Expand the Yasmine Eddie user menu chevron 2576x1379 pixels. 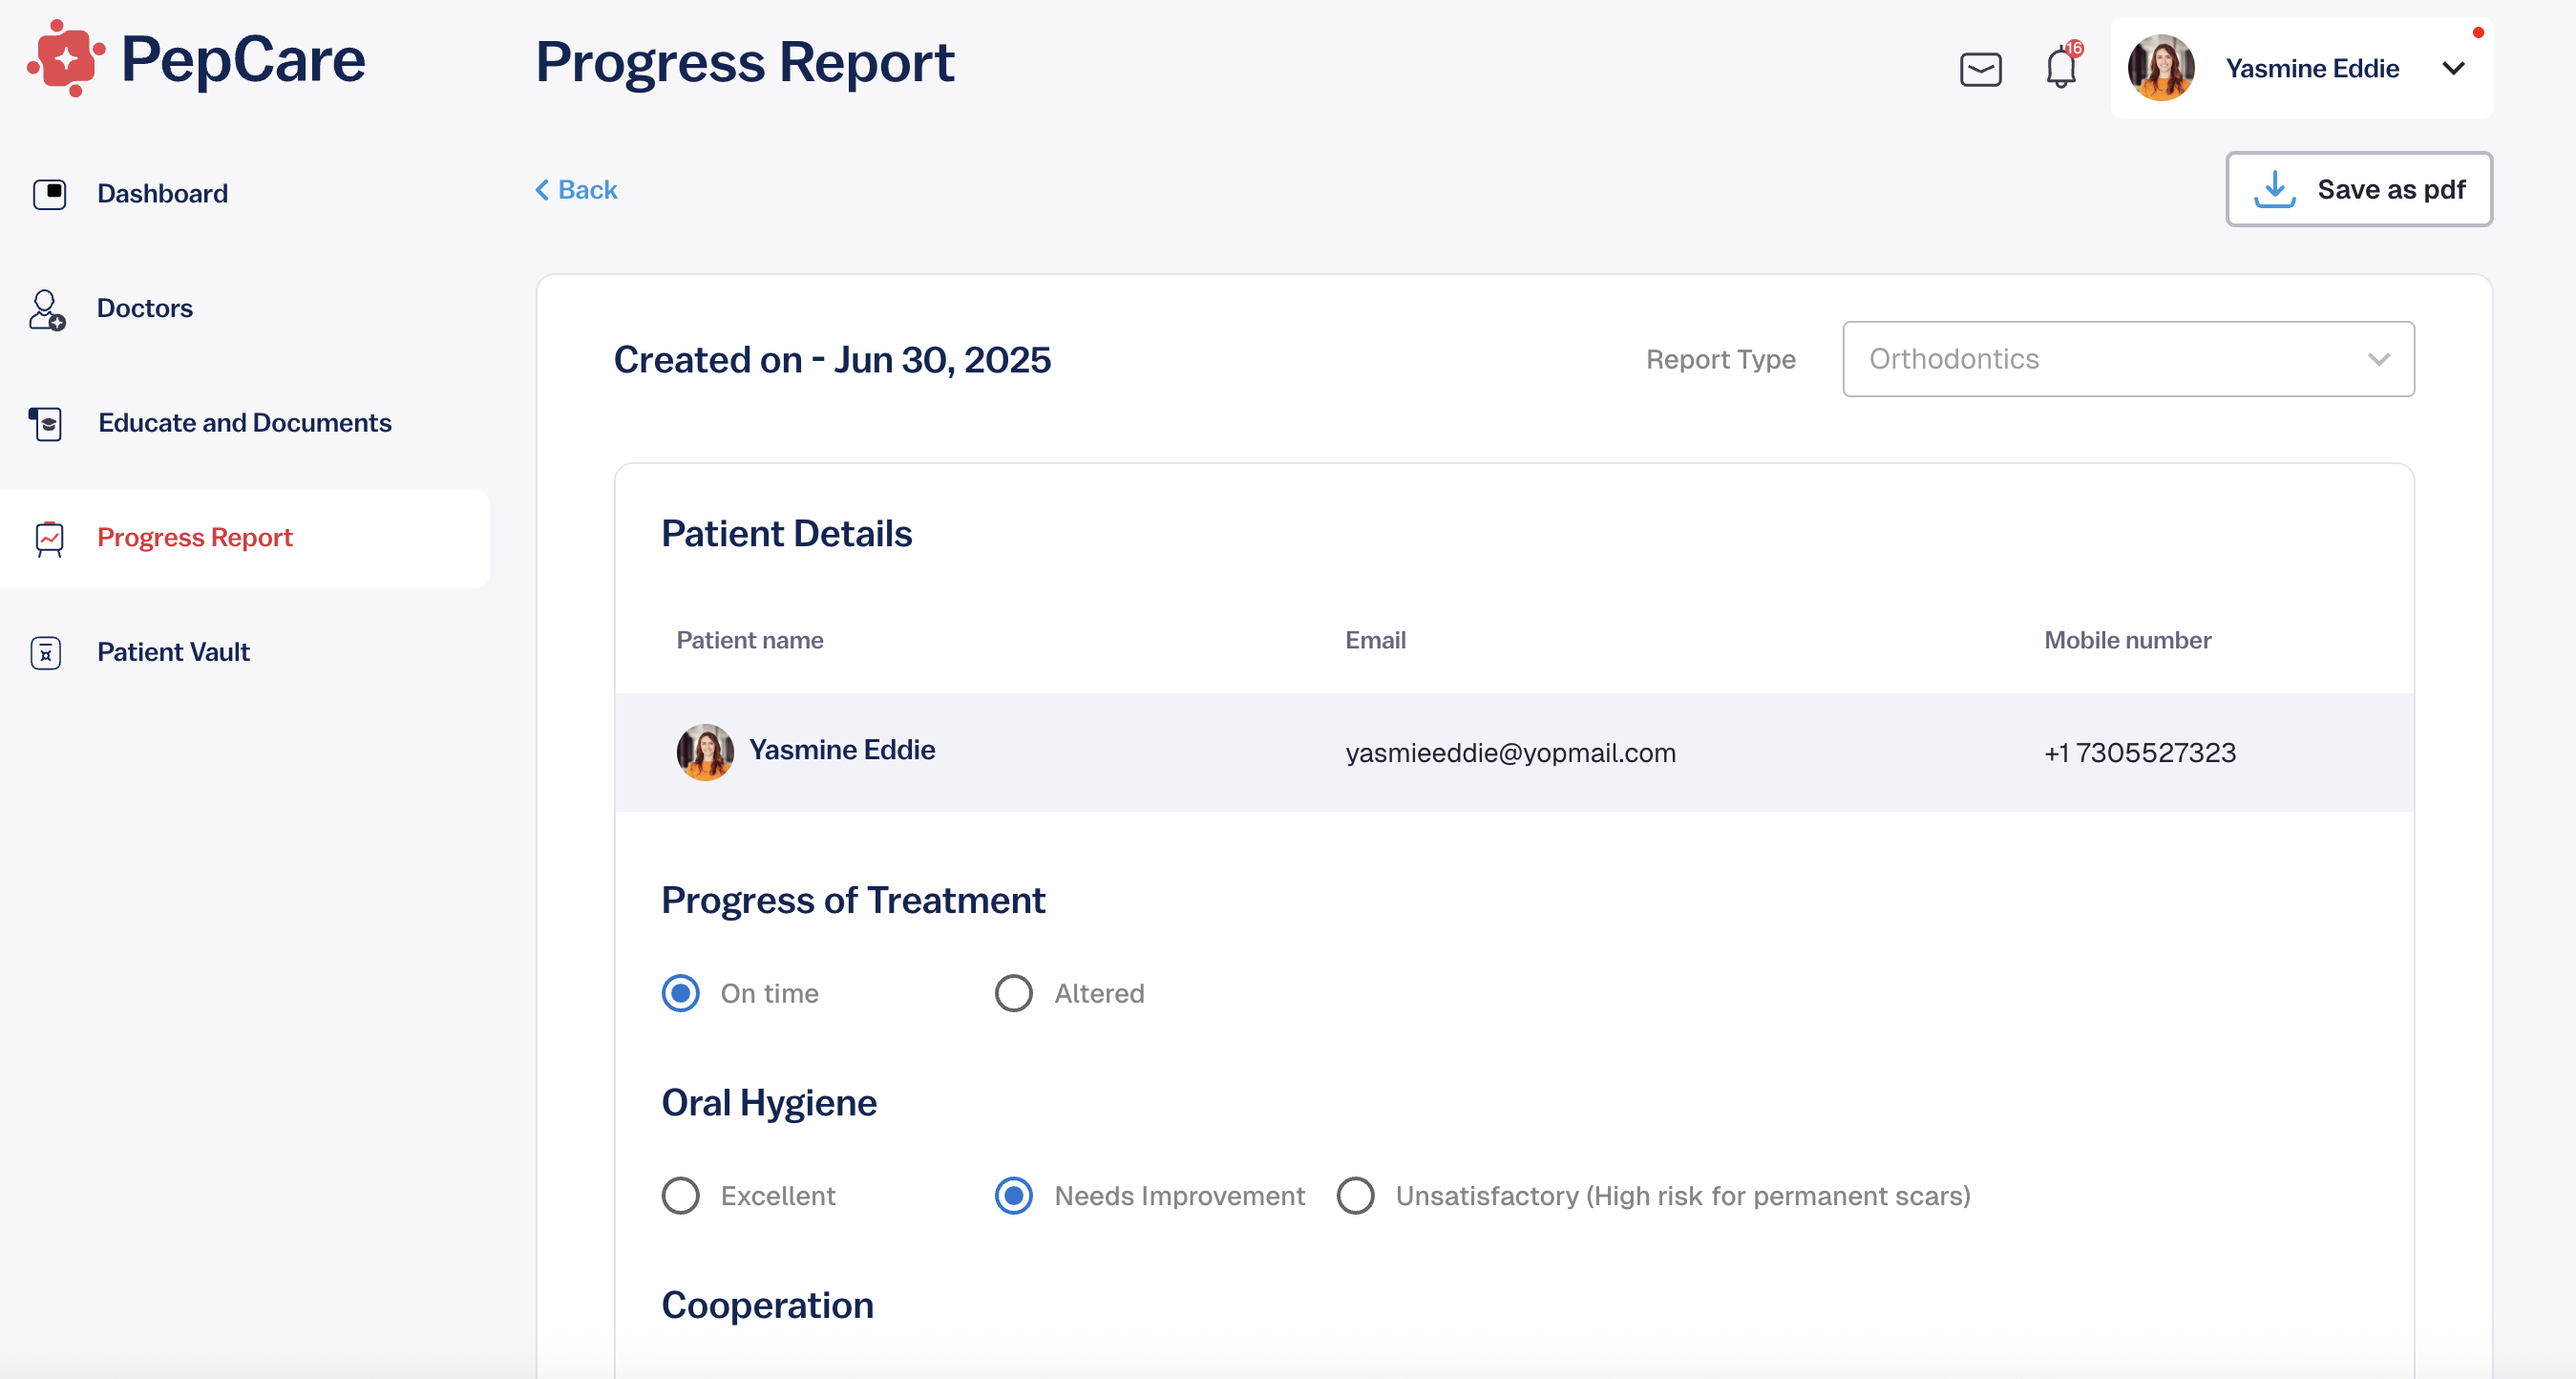point(2453,68)
